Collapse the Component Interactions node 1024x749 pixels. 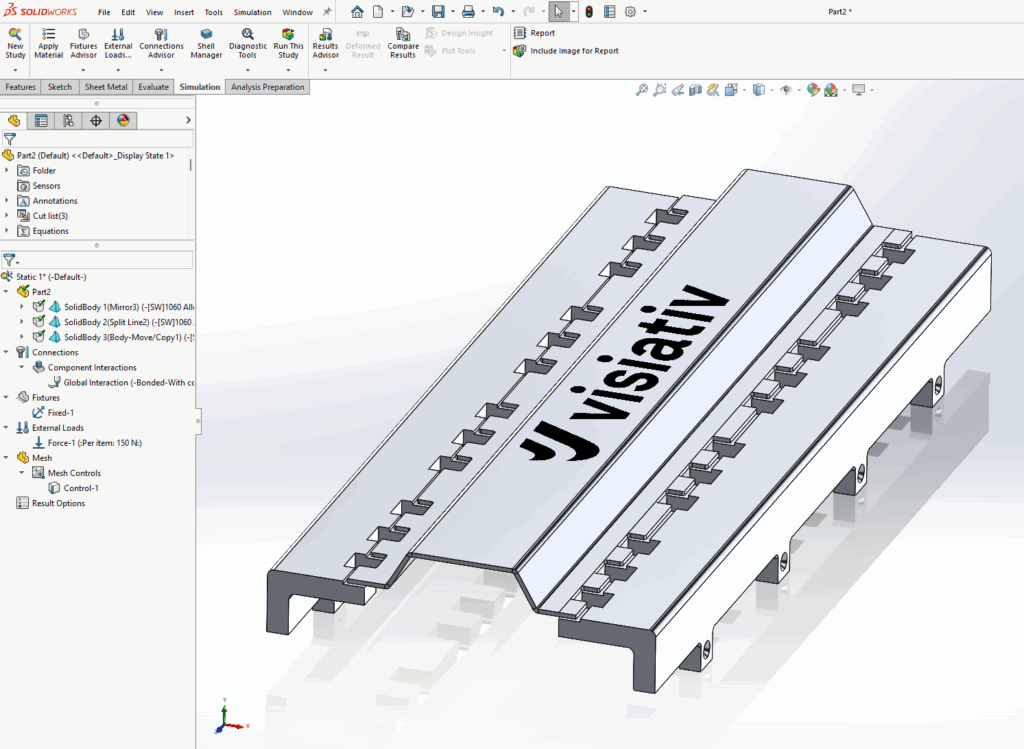[22, 367]
